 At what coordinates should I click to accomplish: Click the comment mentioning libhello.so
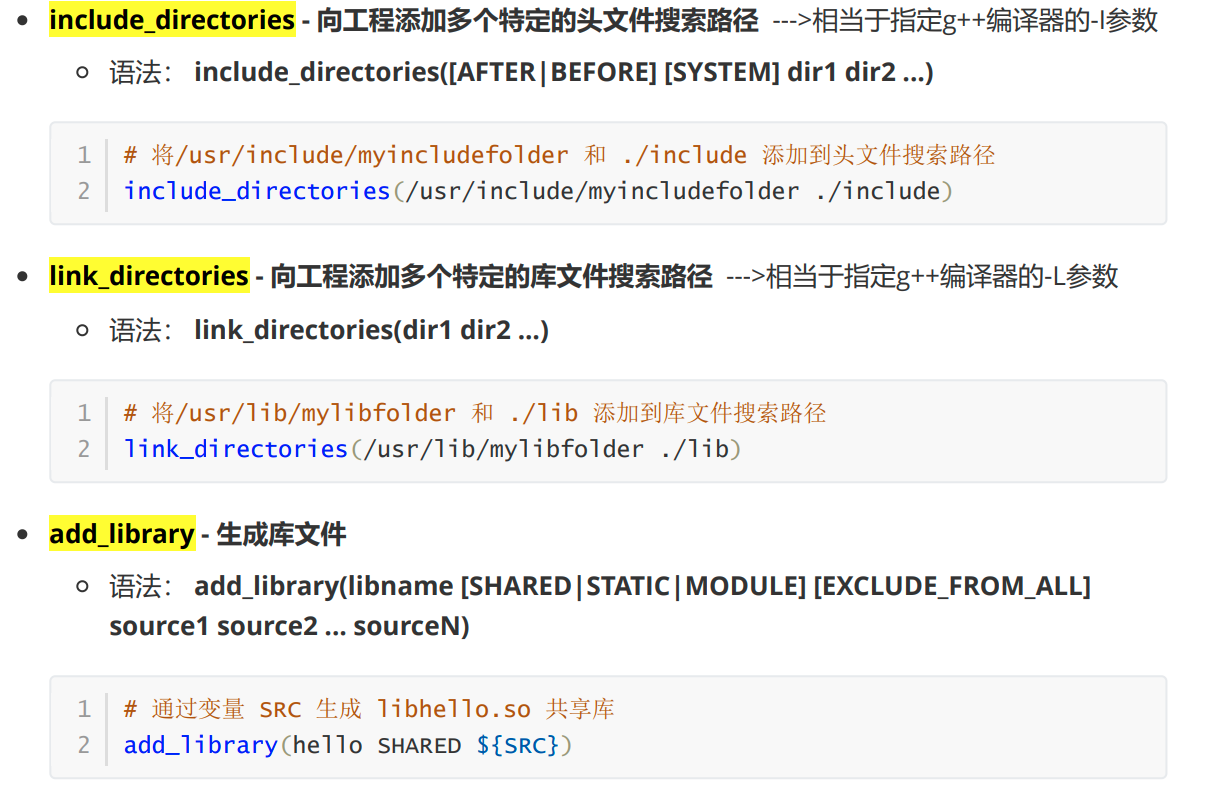[x=369, y=709]
